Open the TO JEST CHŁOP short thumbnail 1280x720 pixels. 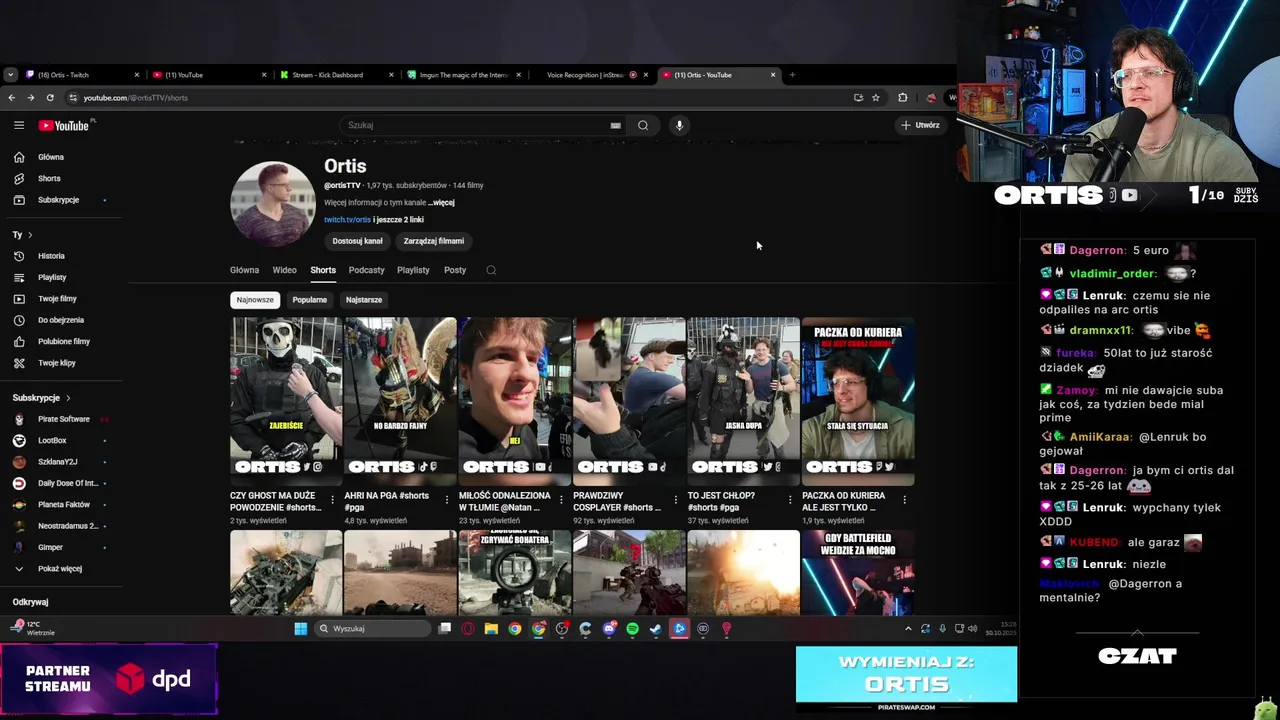(x=743, y=401)
